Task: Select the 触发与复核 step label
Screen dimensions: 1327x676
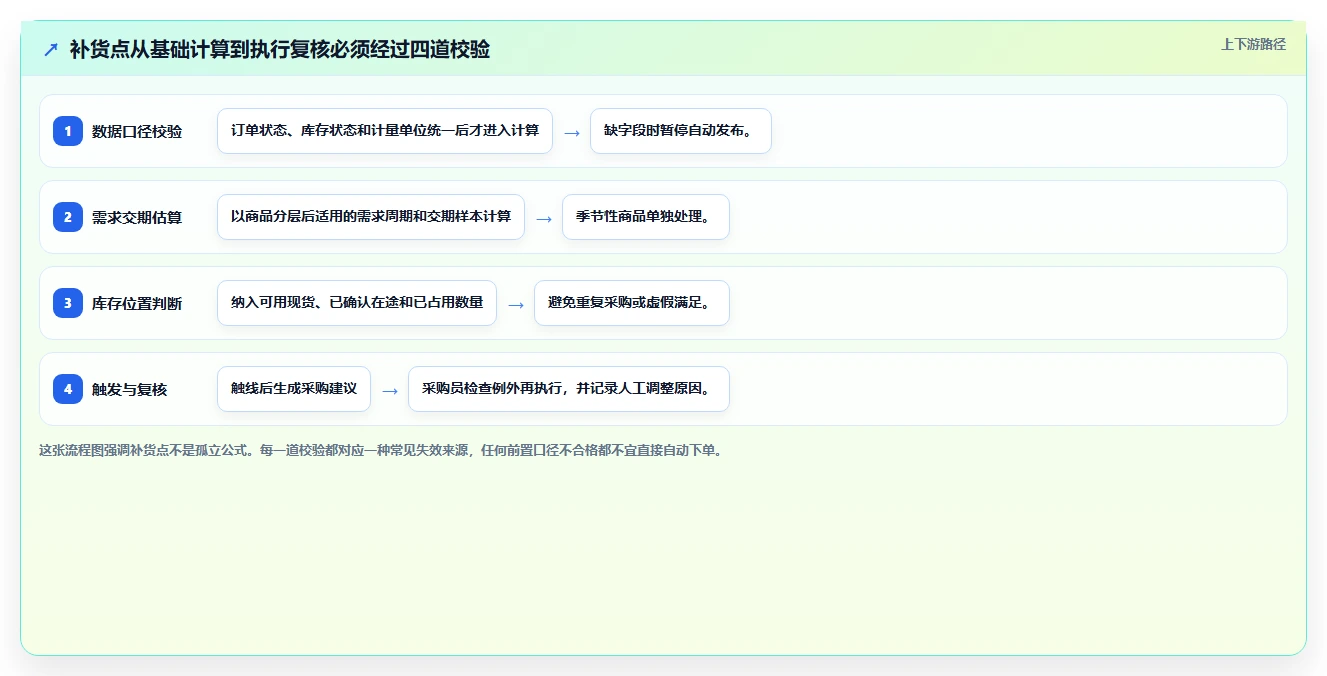Action: click(x=129, y=389)
